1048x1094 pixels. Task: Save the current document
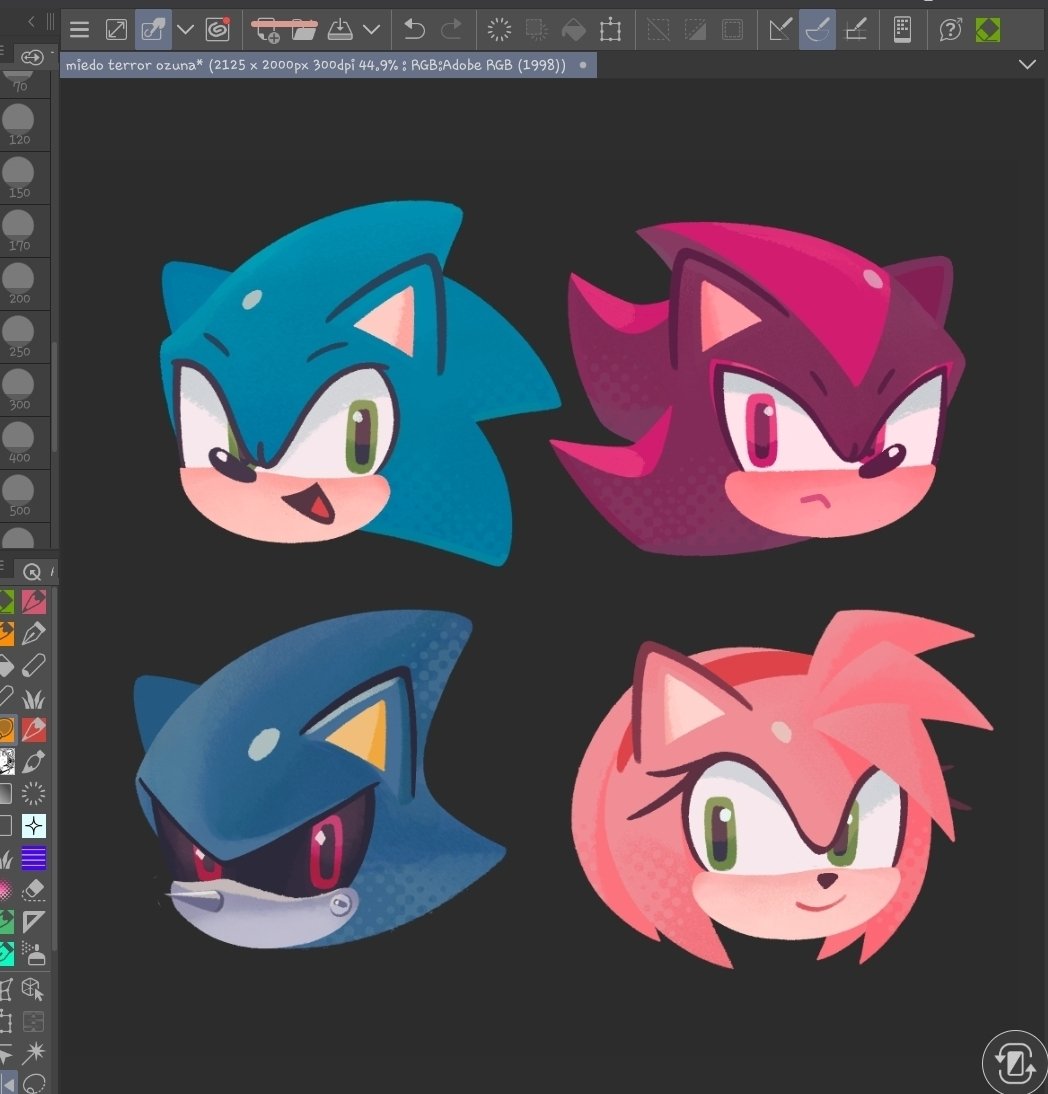[340, 30]
